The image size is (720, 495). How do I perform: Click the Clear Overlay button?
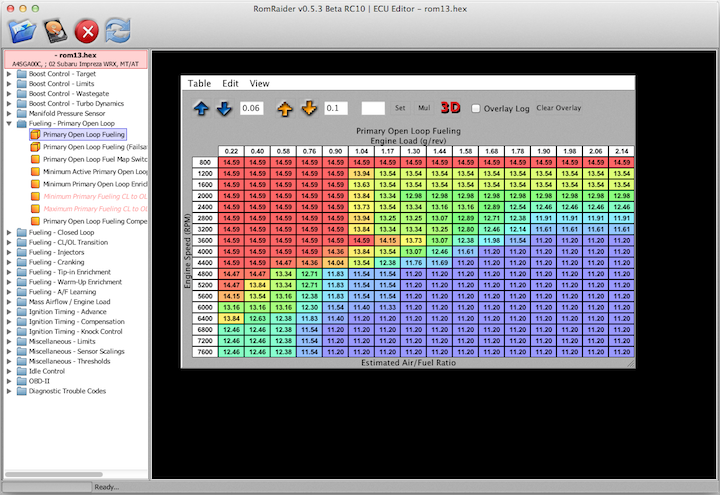558,108
